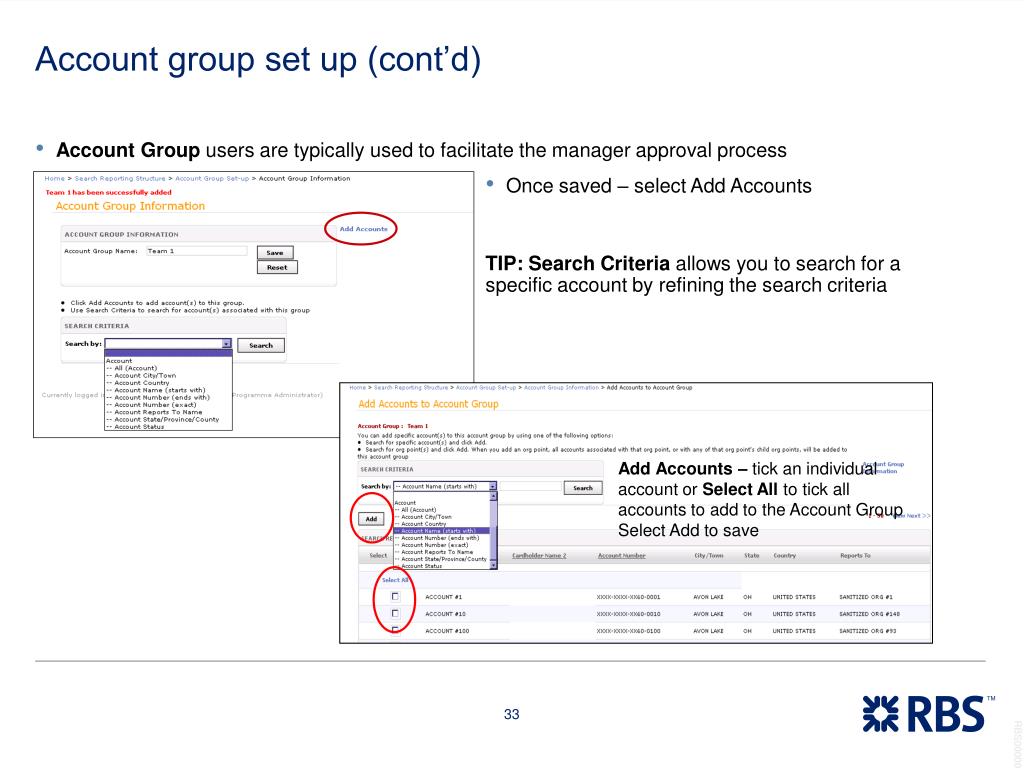Click 'Team 1 has been successfully added' message
This screenshot has width=1024, height=768.
pos(108,193)
